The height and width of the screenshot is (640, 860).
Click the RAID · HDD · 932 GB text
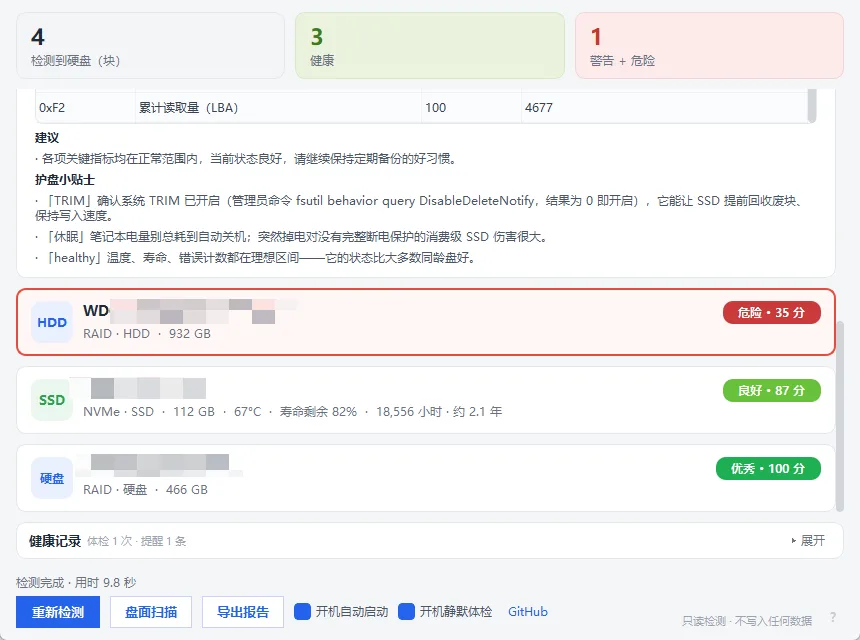(147, 333)
